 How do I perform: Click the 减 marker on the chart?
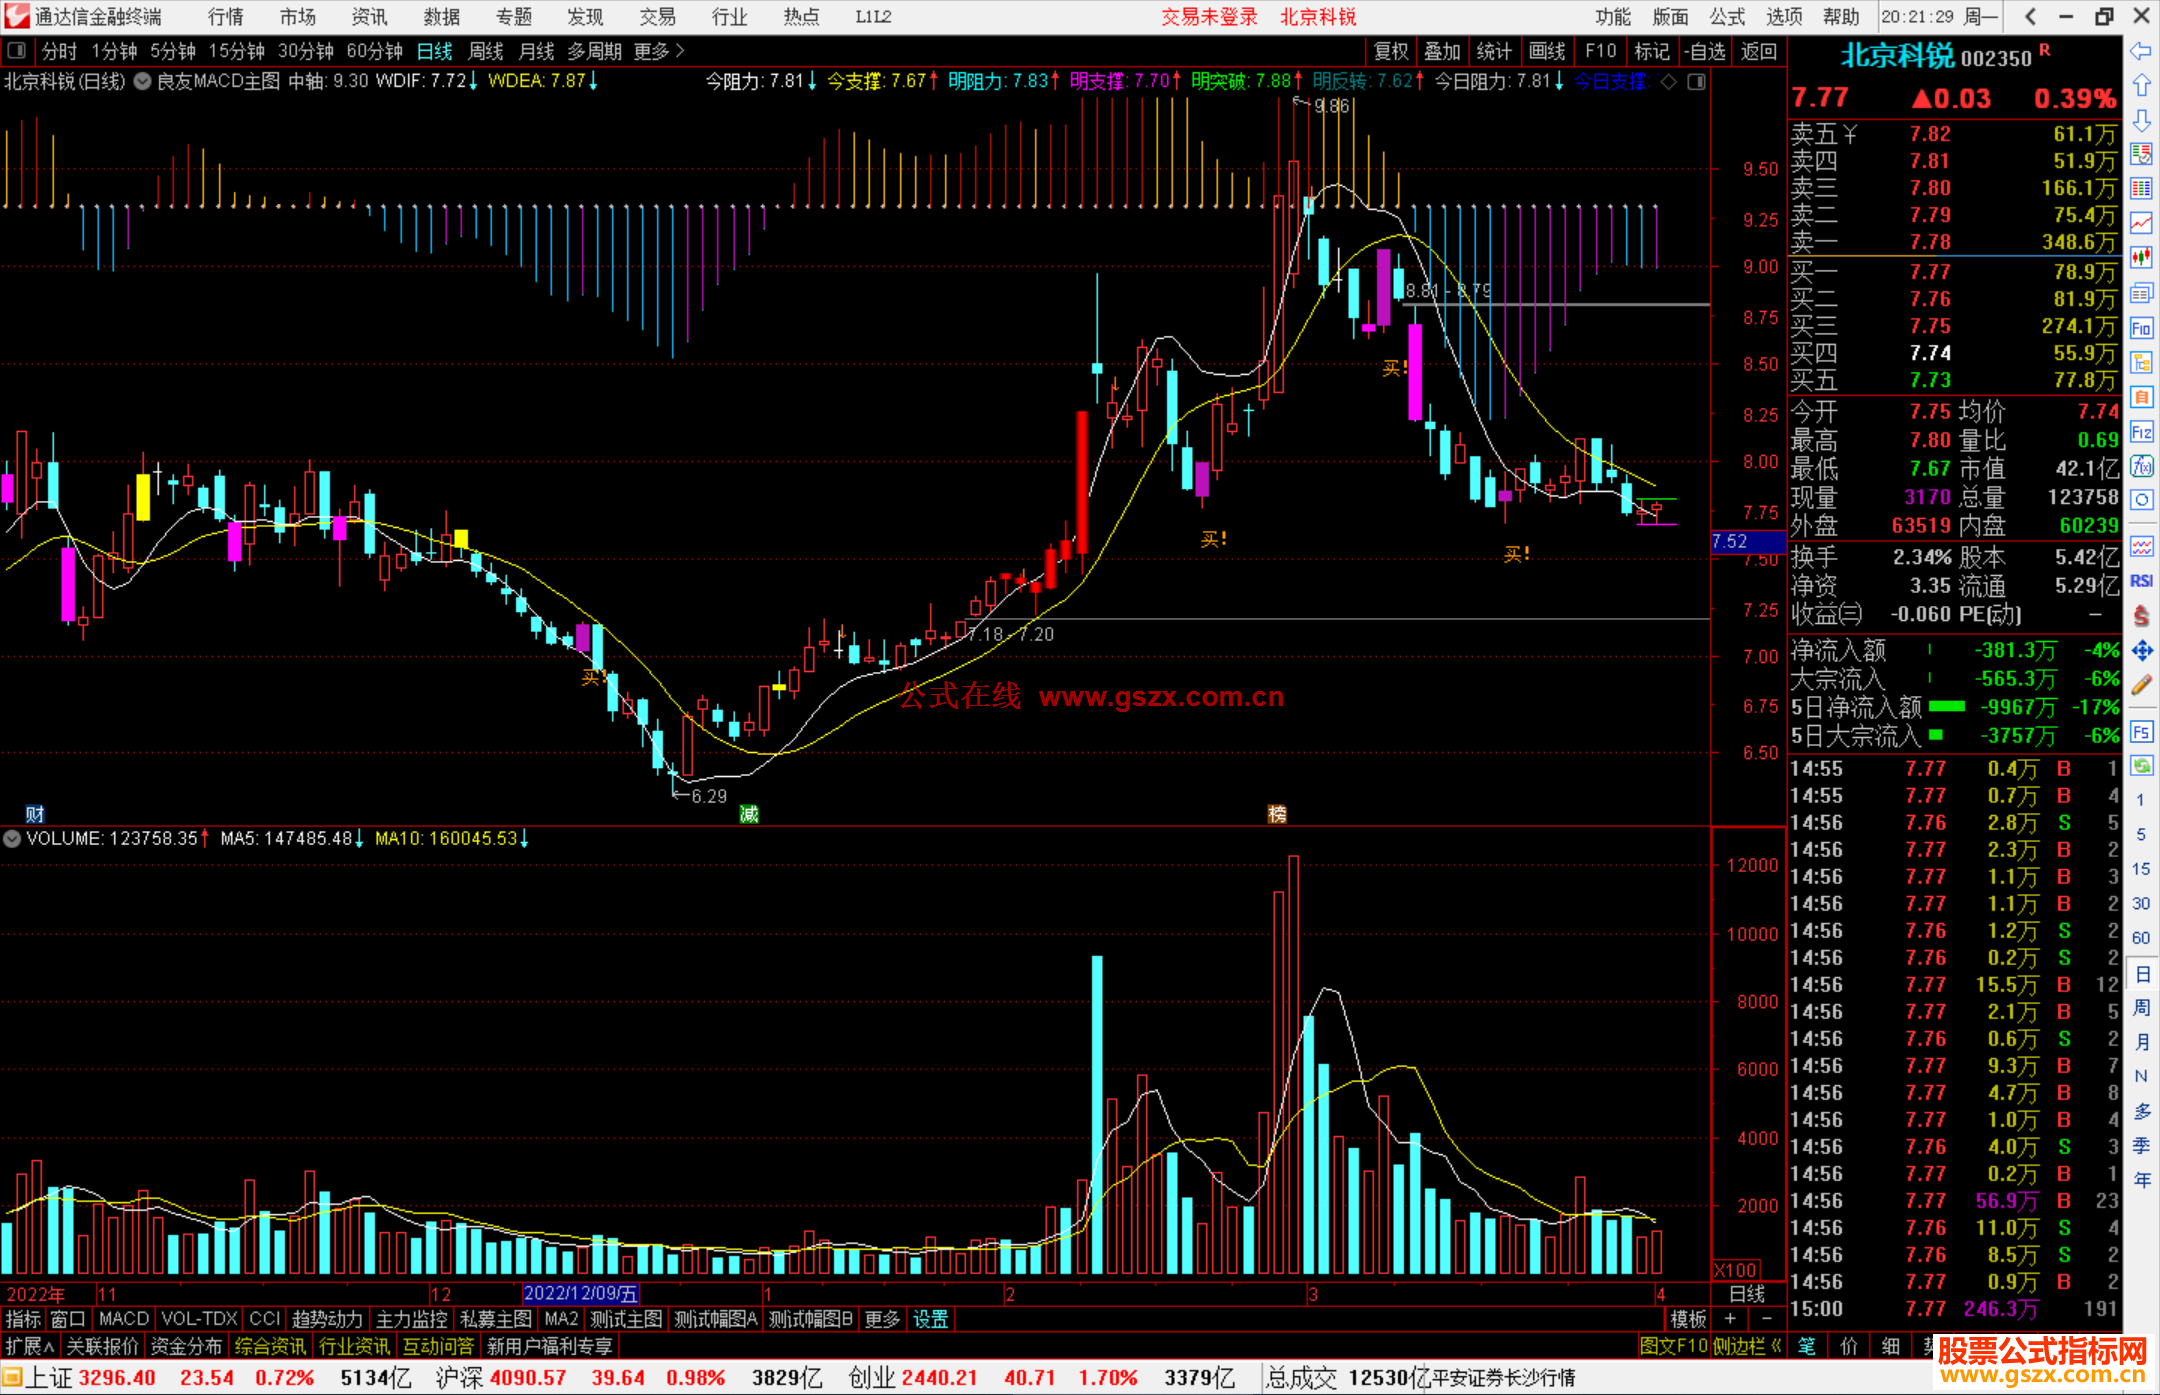(749, 814)
